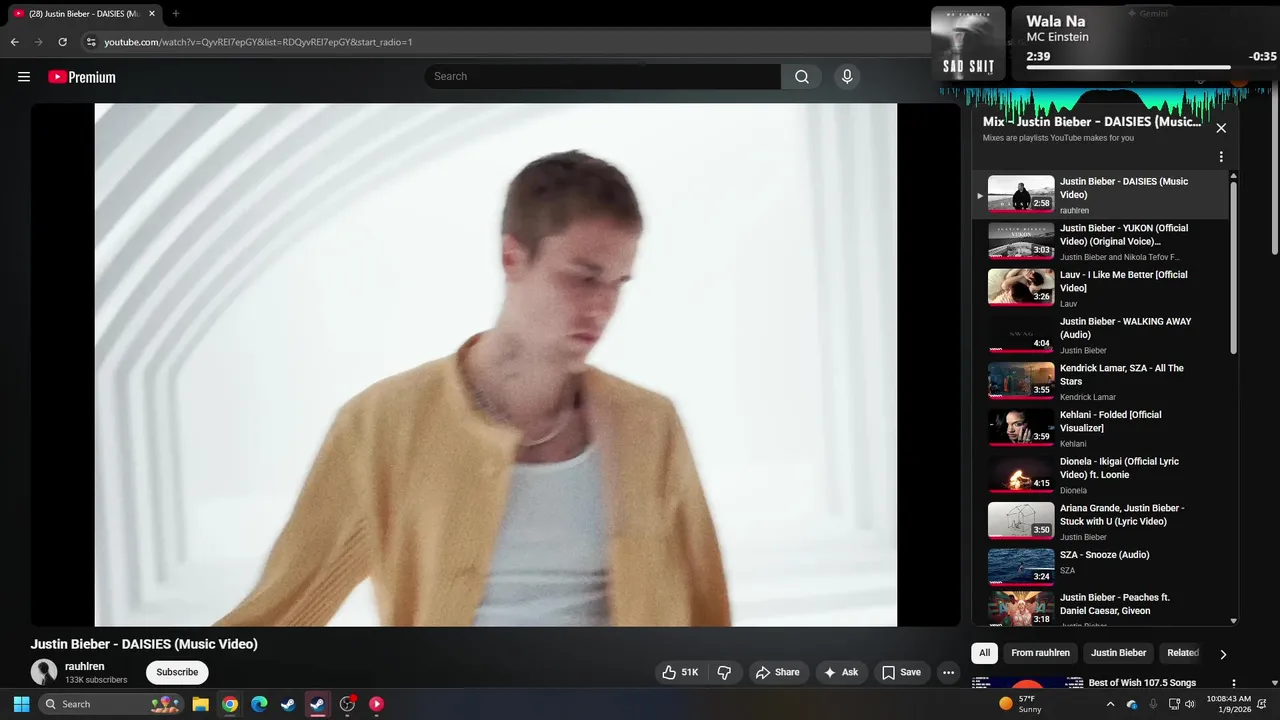This screenshot has height=720, width=1280.
Task: Share the DAISIES video
Action: click(x=778, y=673)
